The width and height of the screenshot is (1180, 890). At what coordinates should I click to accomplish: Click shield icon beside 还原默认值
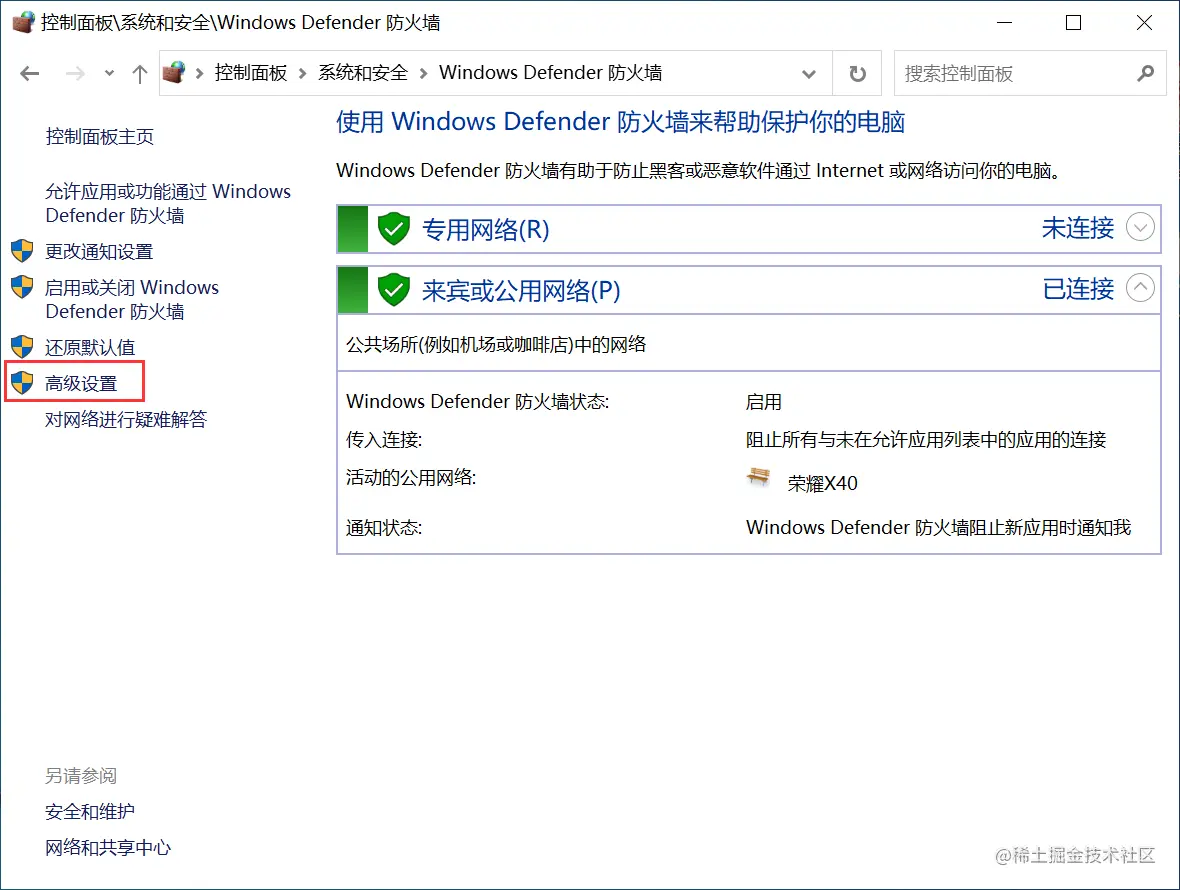click(x=23, y=347)
